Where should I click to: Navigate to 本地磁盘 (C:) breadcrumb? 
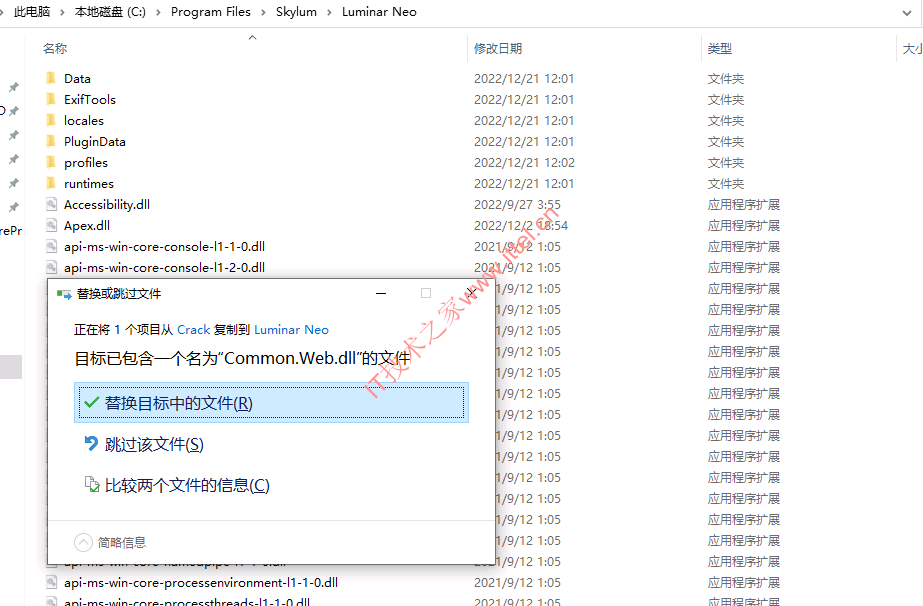point(110,12)
